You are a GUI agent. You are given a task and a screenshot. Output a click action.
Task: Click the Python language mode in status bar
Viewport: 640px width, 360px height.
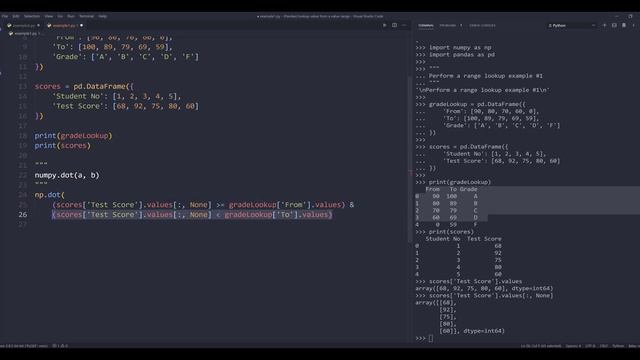tap(618, 346)
